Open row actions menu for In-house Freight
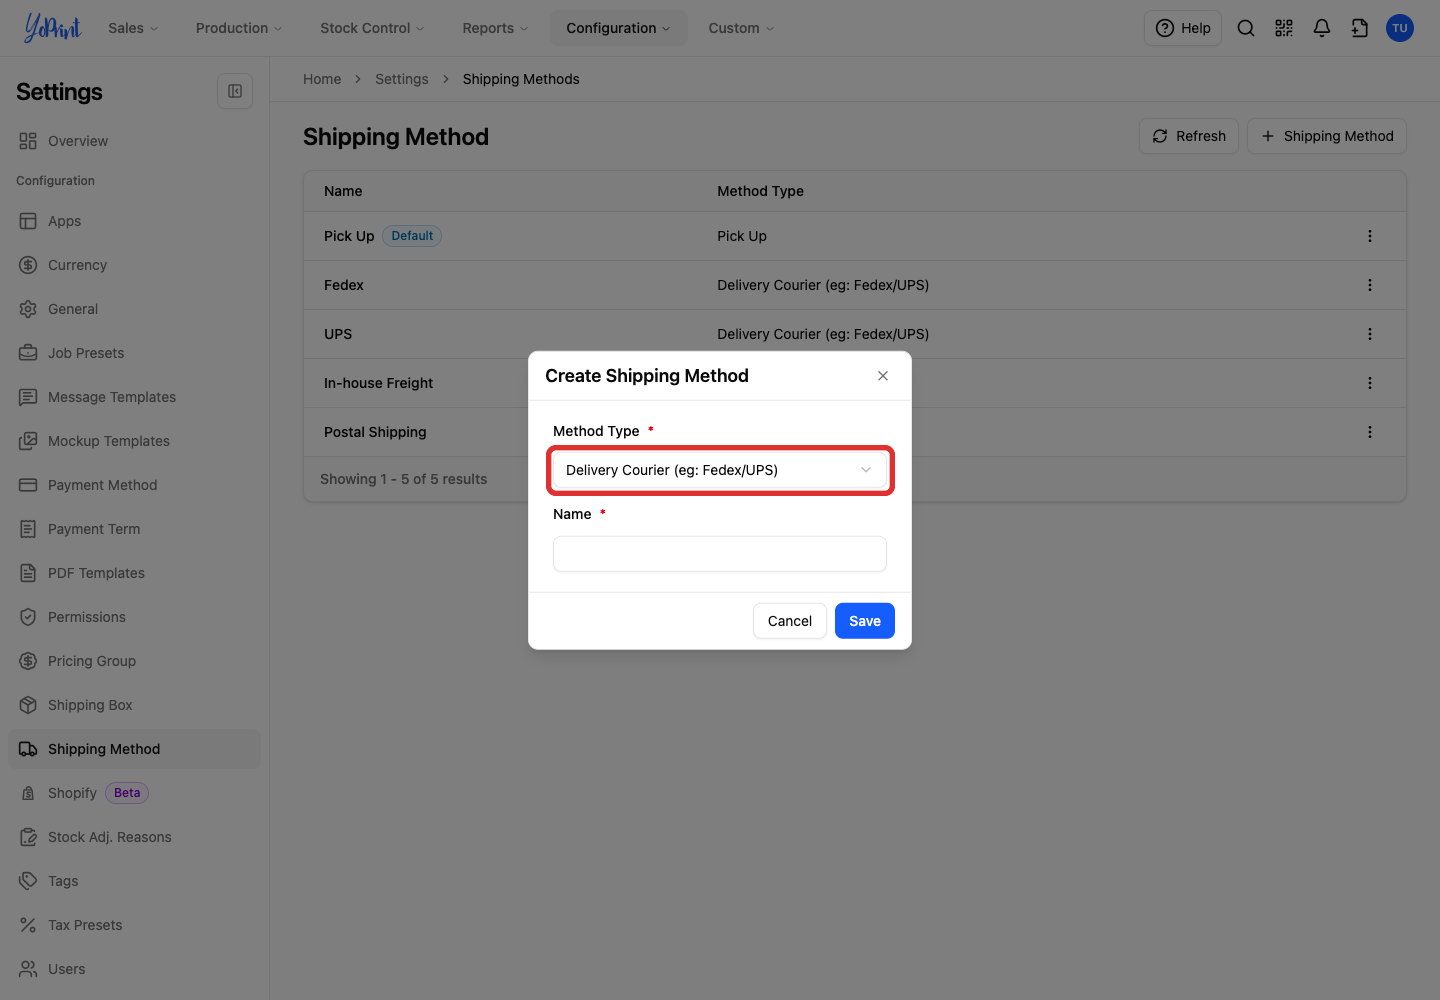 click(1370, 383)
